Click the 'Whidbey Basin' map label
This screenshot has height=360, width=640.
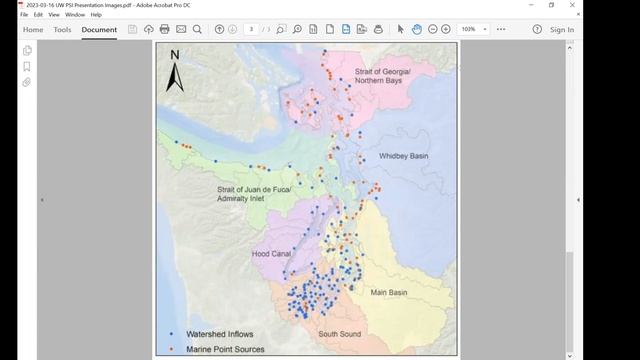[403, 156]
